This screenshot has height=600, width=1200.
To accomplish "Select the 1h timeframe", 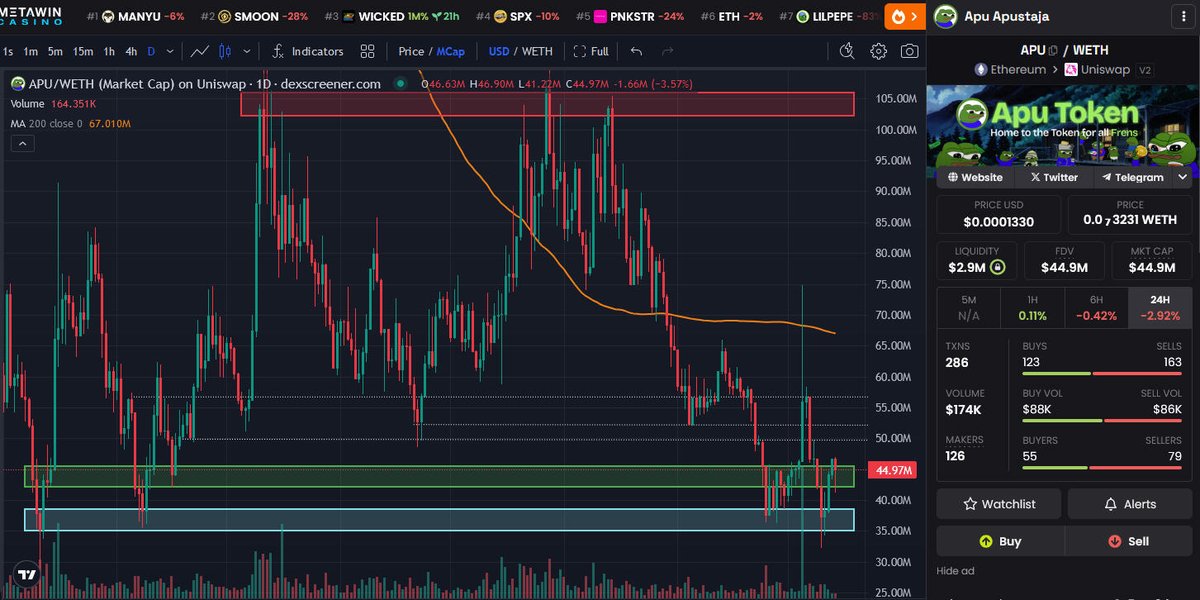I will pos(109,51).
